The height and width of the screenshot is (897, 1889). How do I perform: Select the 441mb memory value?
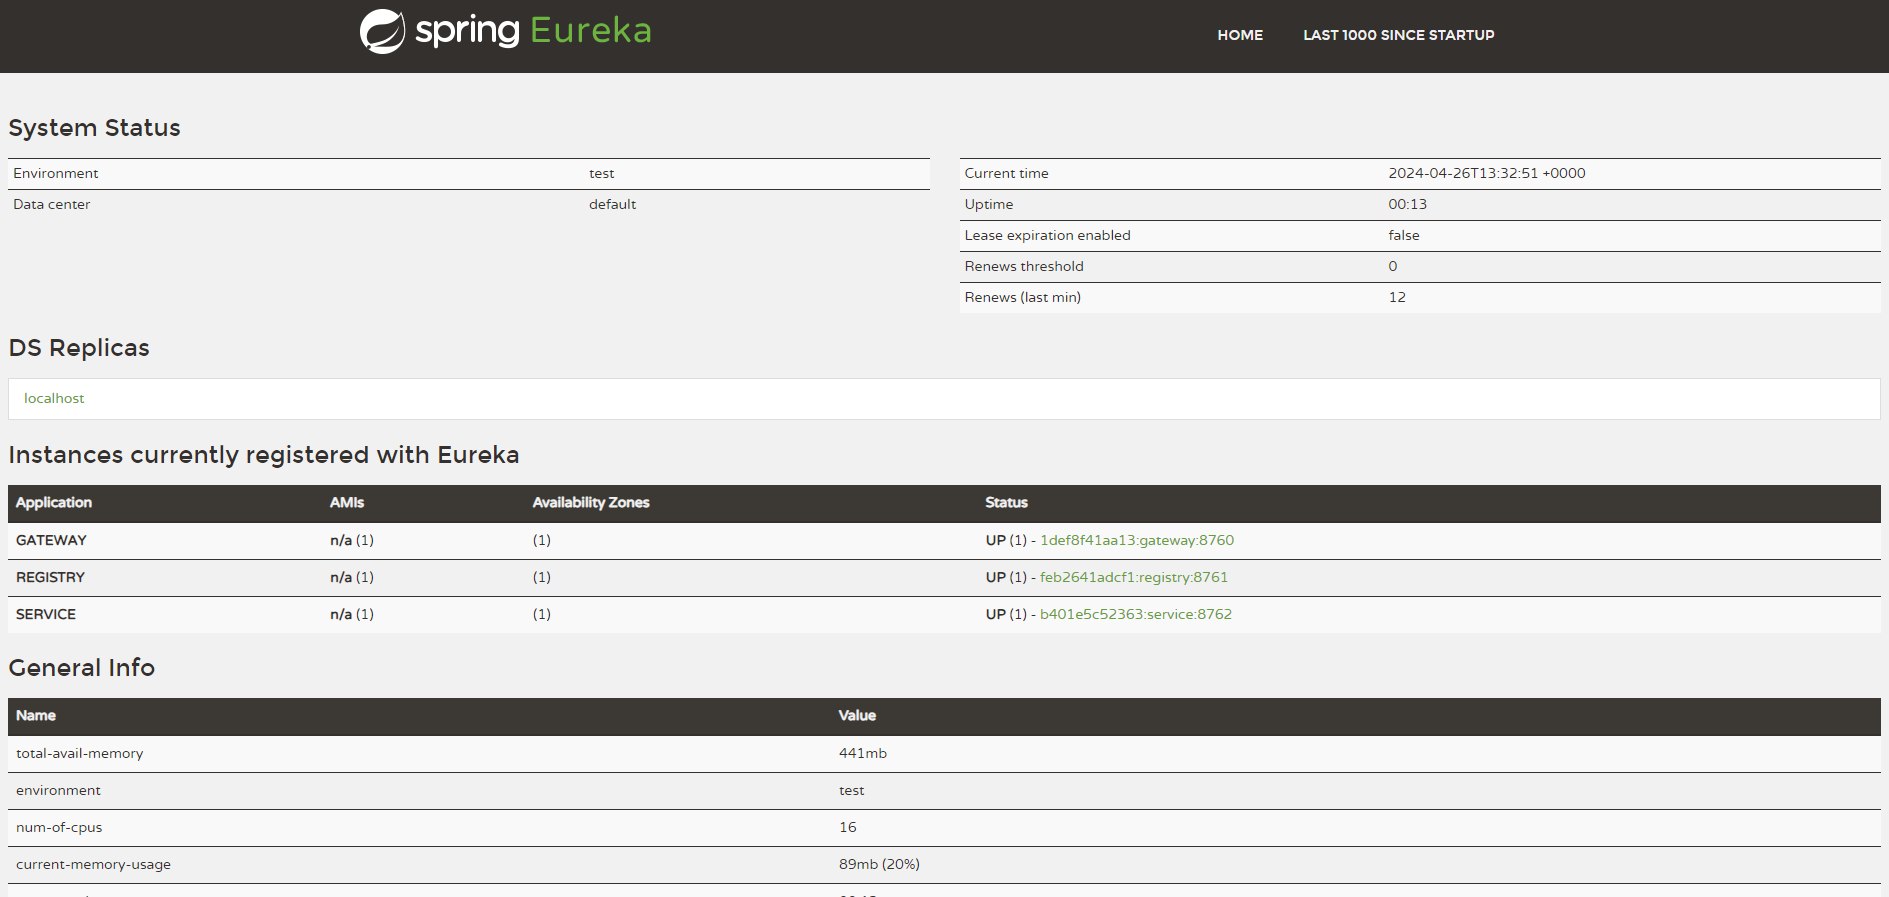tap(863, 753)
